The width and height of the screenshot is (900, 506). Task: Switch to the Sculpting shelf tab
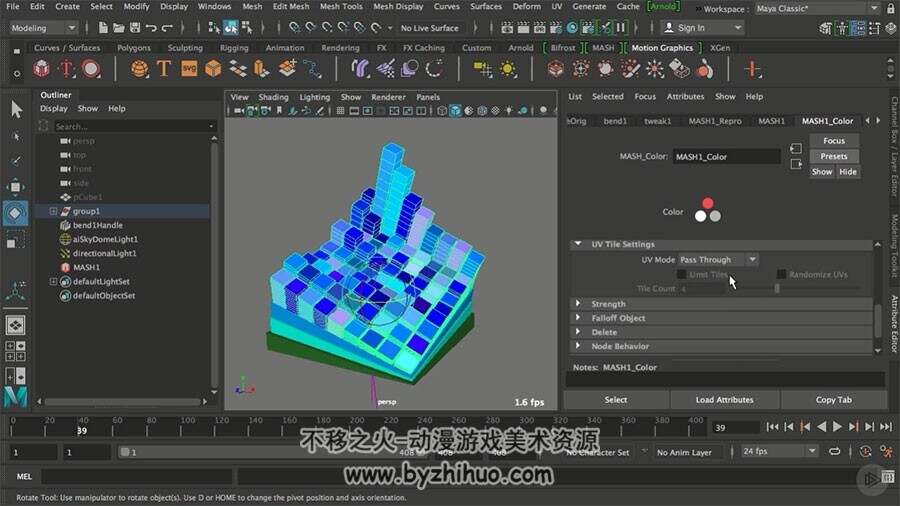tap(185, 48)
